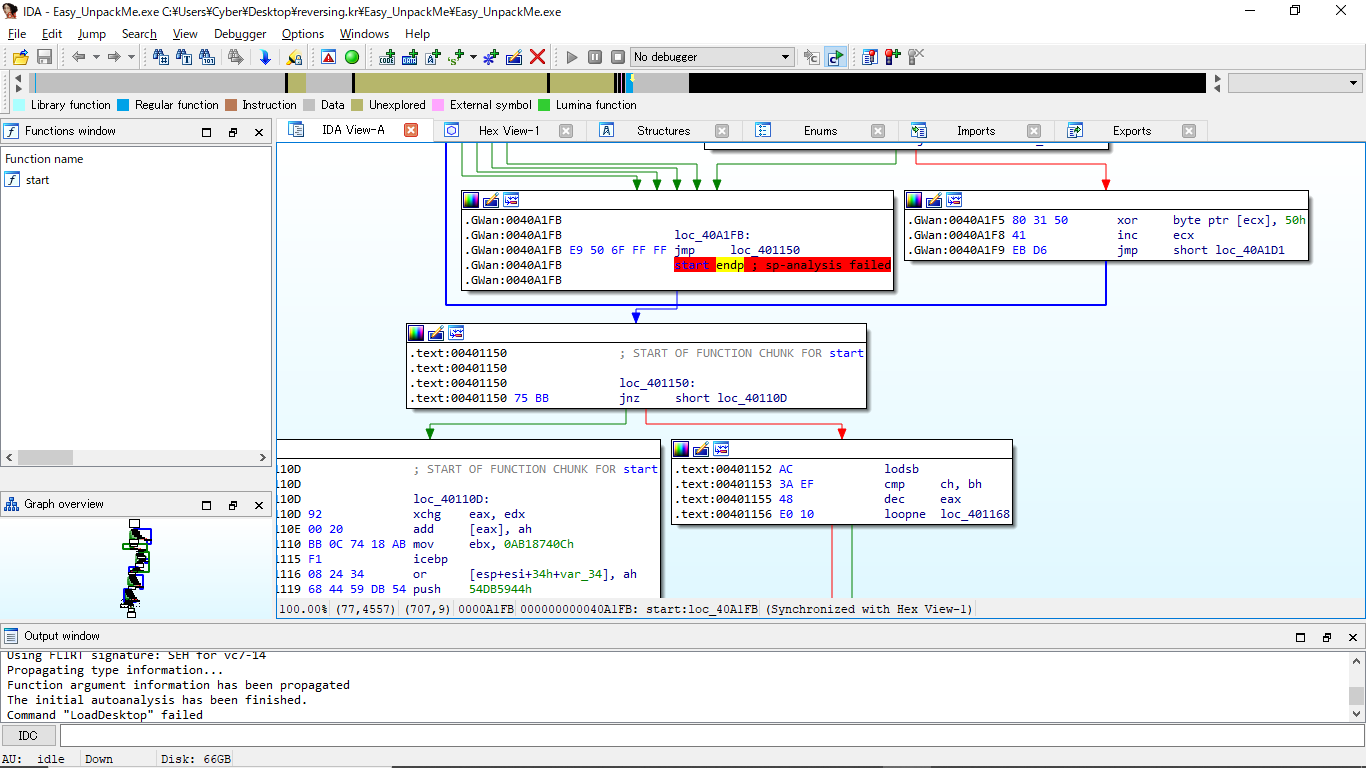Open the Debugger menu
Image resolution: width=1366 pixels, height=768 pixels.
point(240,34)
